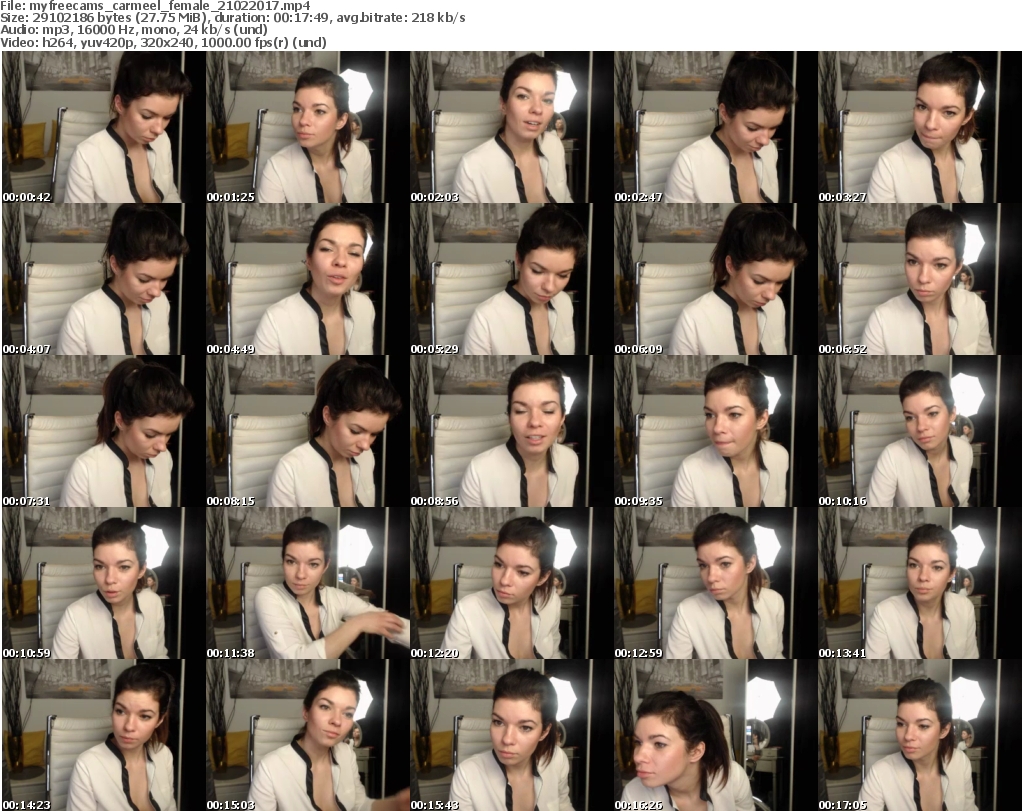Image resolution: width=1024 pixels, height=811 pixels.
Task: Click the frame stamped 00:15:03
Action: point(307,735)
